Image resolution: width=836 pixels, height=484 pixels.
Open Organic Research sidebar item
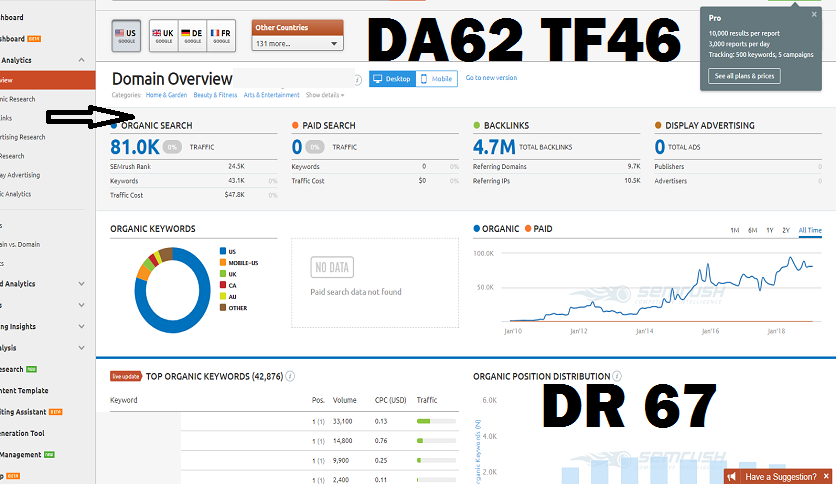coord(18,99)
